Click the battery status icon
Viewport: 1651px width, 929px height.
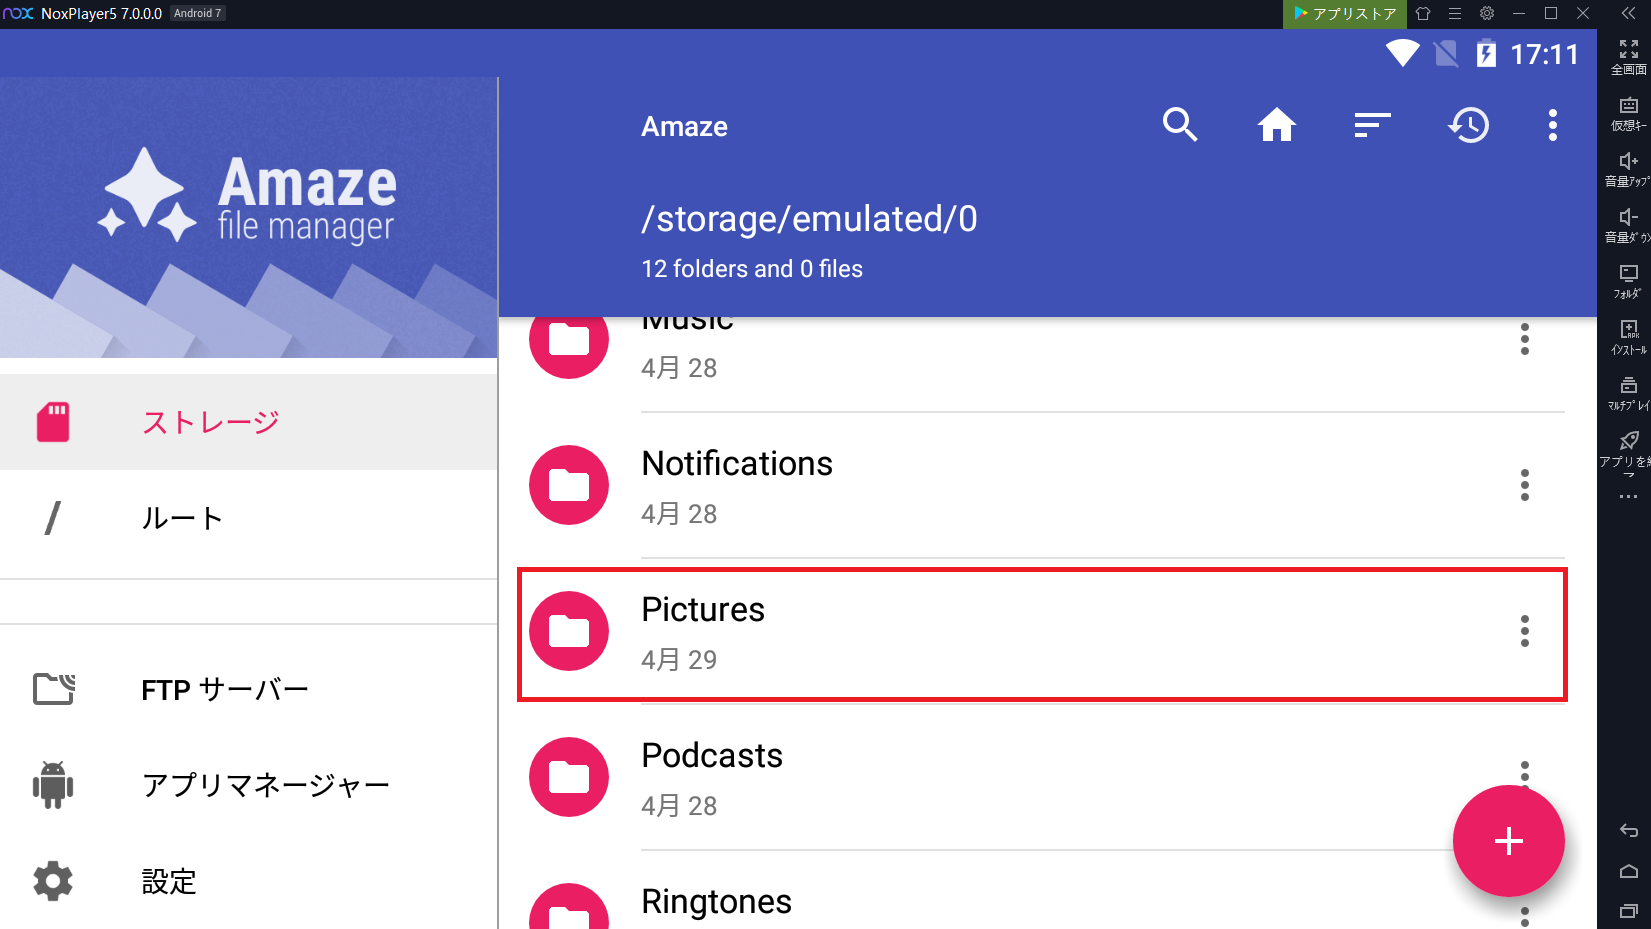coord(1487,53)
